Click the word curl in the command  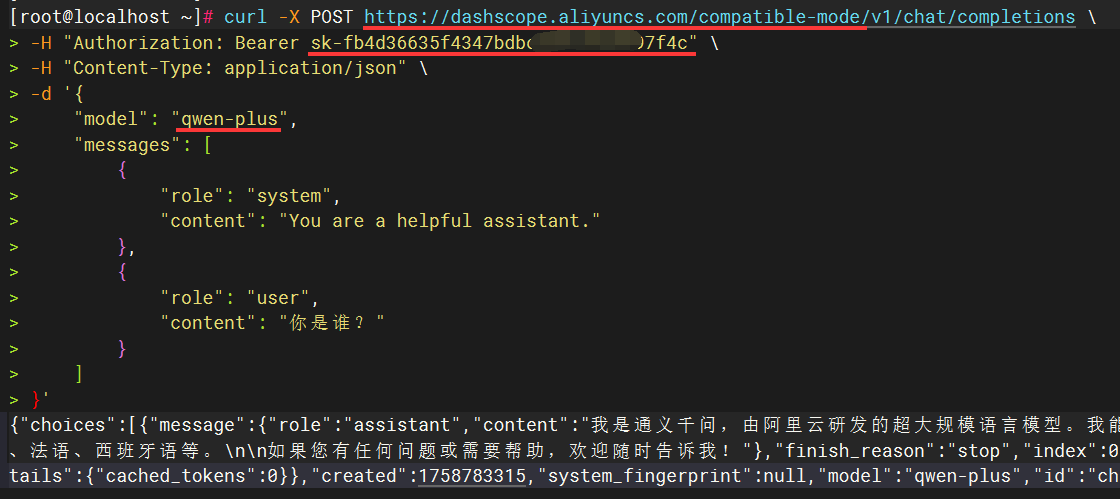tap(245, 18)
